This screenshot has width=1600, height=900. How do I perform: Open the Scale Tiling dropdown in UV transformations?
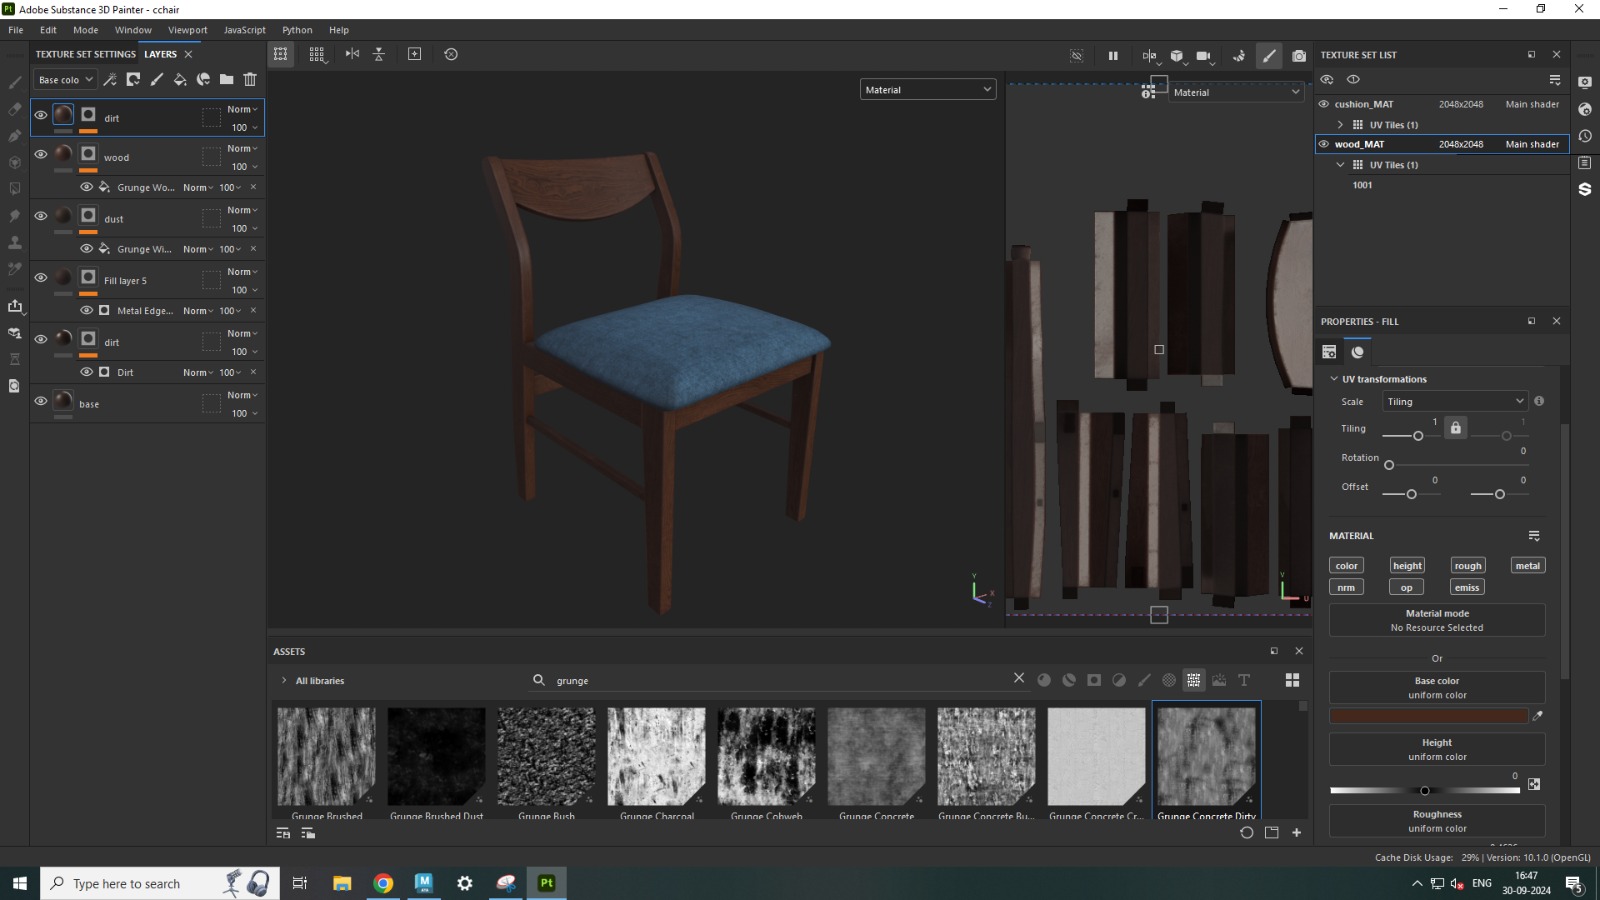pos(1455,401)
